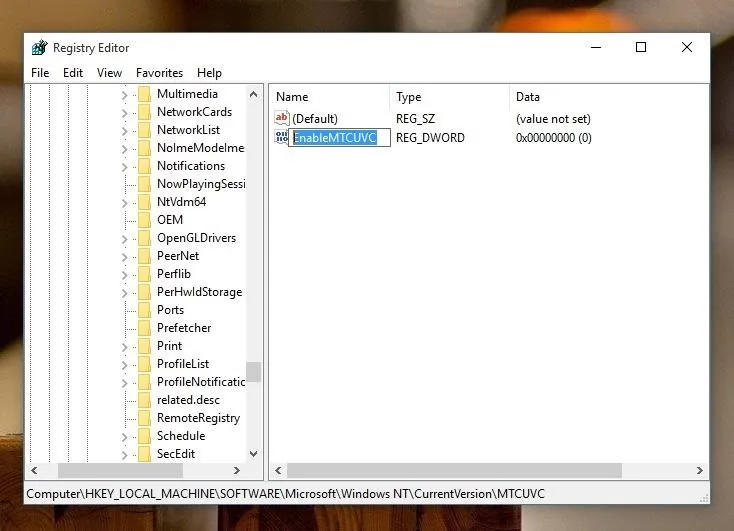Click the tree horizontal scroll left arrow
This screenshot has height=531, width=734.
click(x=34, y=470)
